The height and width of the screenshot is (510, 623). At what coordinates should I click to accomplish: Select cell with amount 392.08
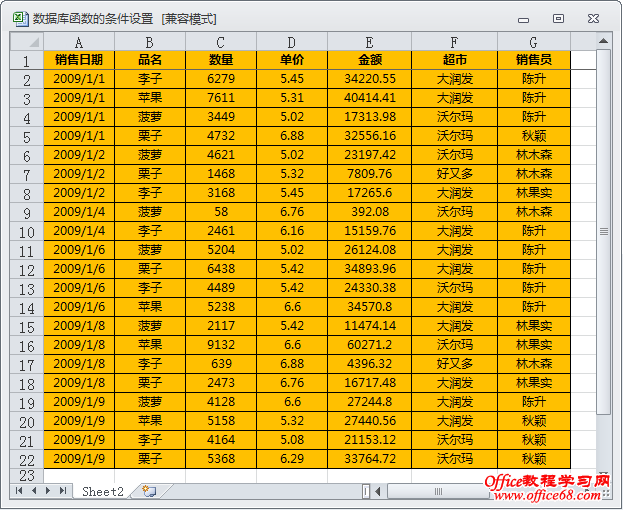click(370, 212)
